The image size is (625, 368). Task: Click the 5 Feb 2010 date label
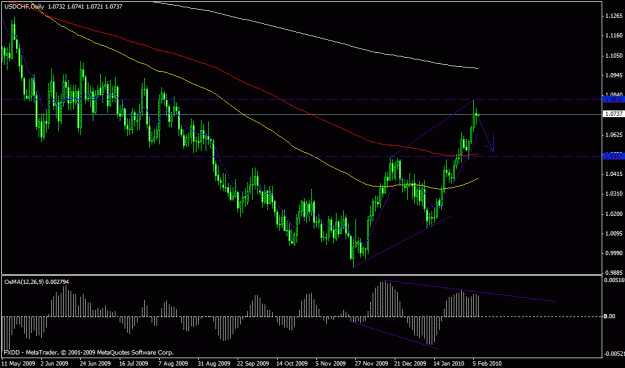pyautogui.click(x=487, y=364)
